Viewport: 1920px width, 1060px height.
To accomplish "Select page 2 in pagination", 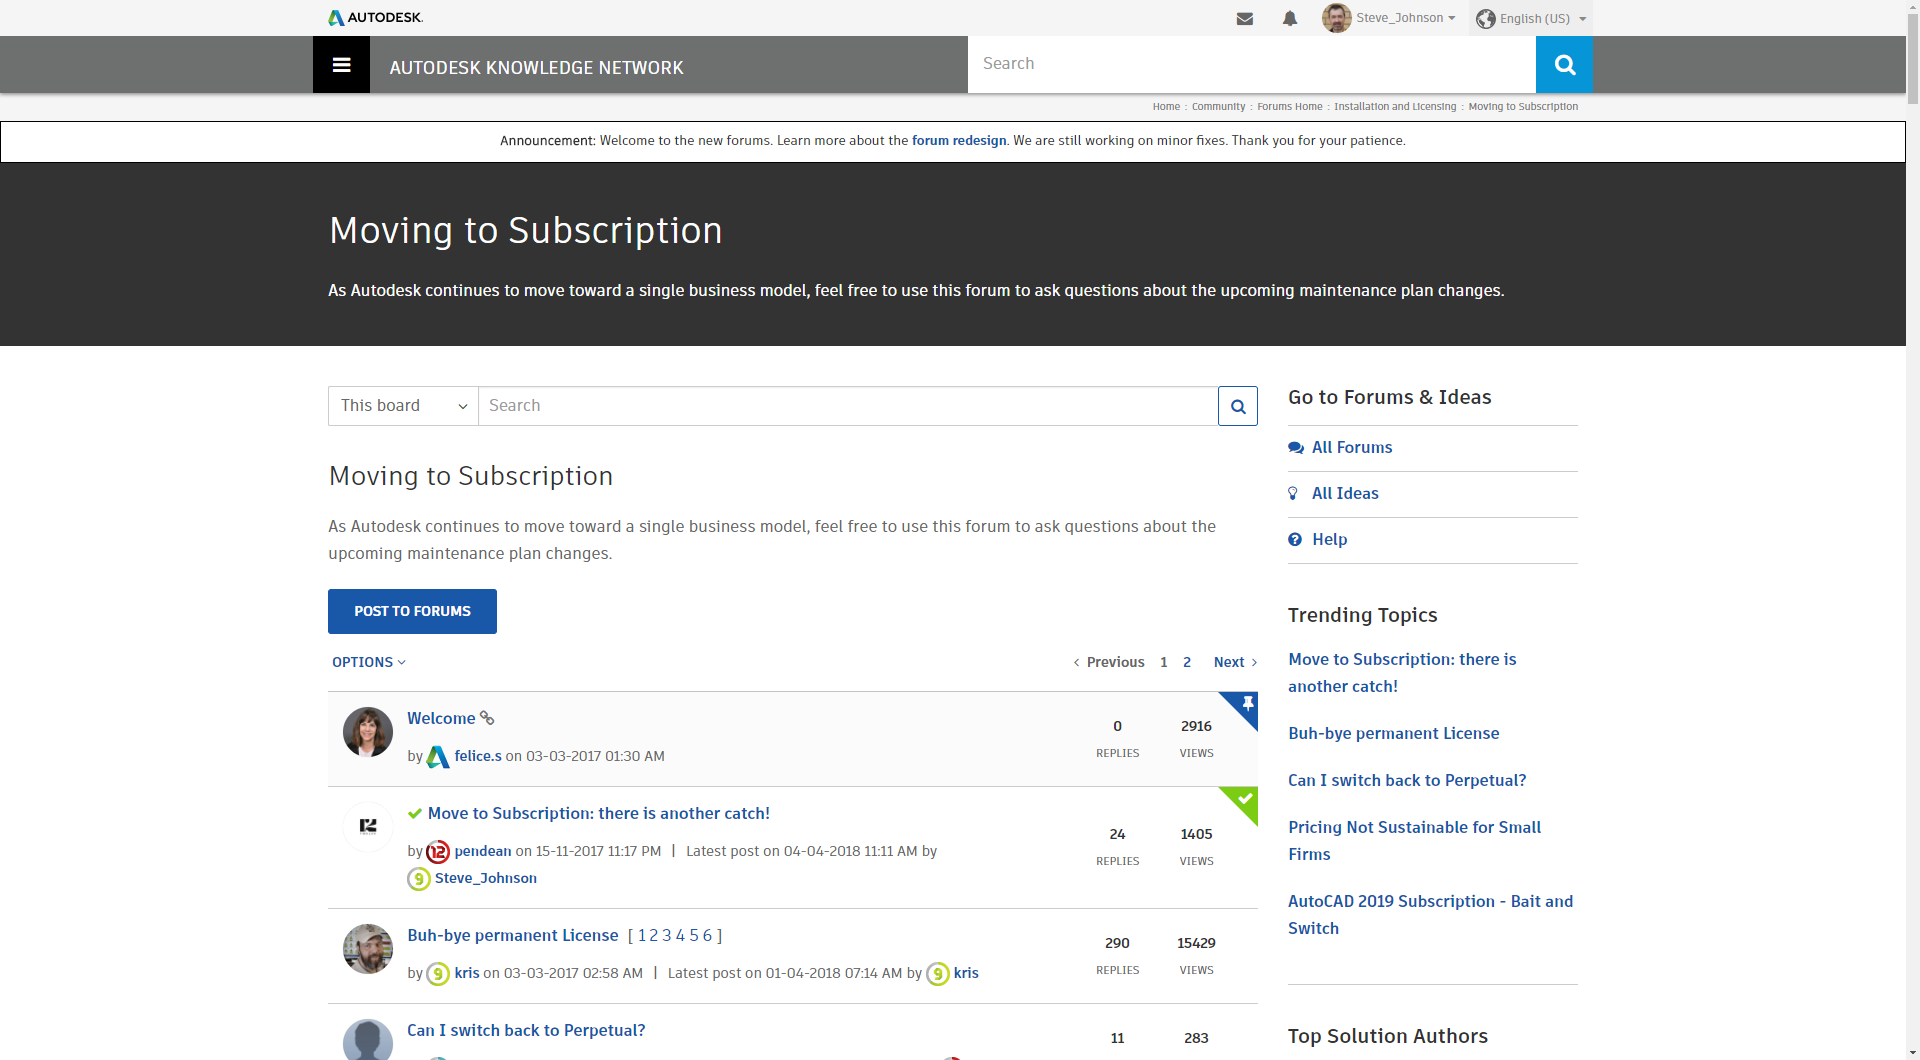I will (x=1187, y=662).
